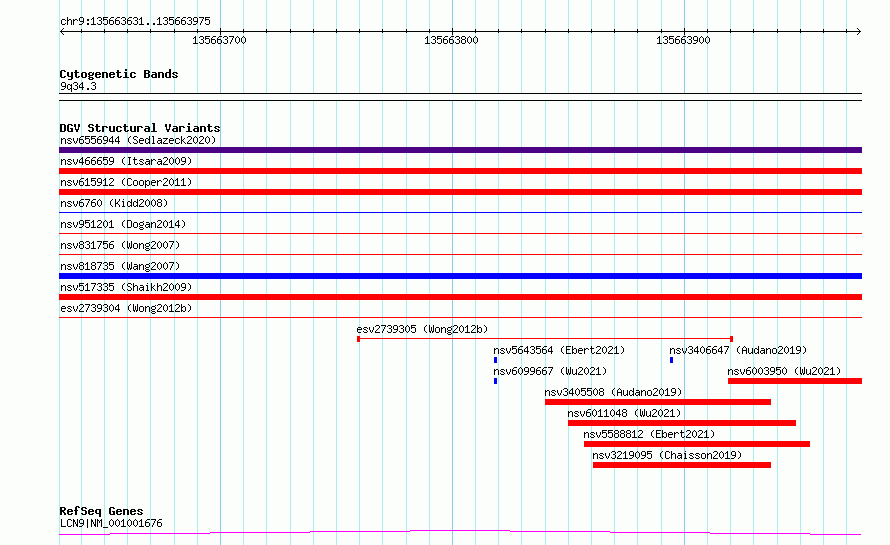Click the 9q34.3 cytogenetic band bar
Image resolution: width=890 pixels, height=545 pixels.
pos(460,97)
